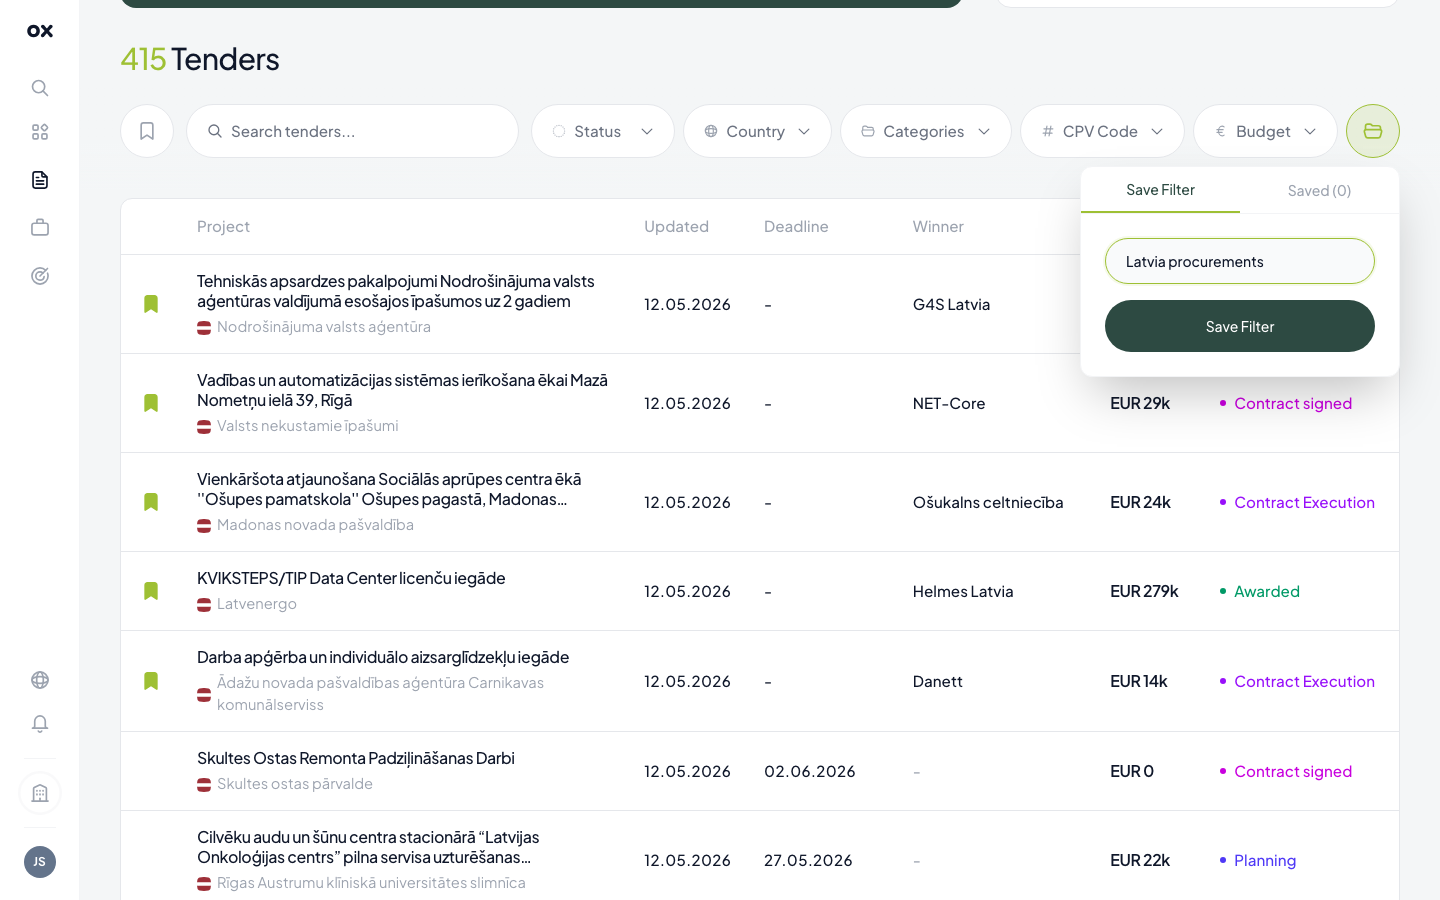Open the target icon in sidebar
The height and width of the screenshot is (900, 1440).
(40, 276)
